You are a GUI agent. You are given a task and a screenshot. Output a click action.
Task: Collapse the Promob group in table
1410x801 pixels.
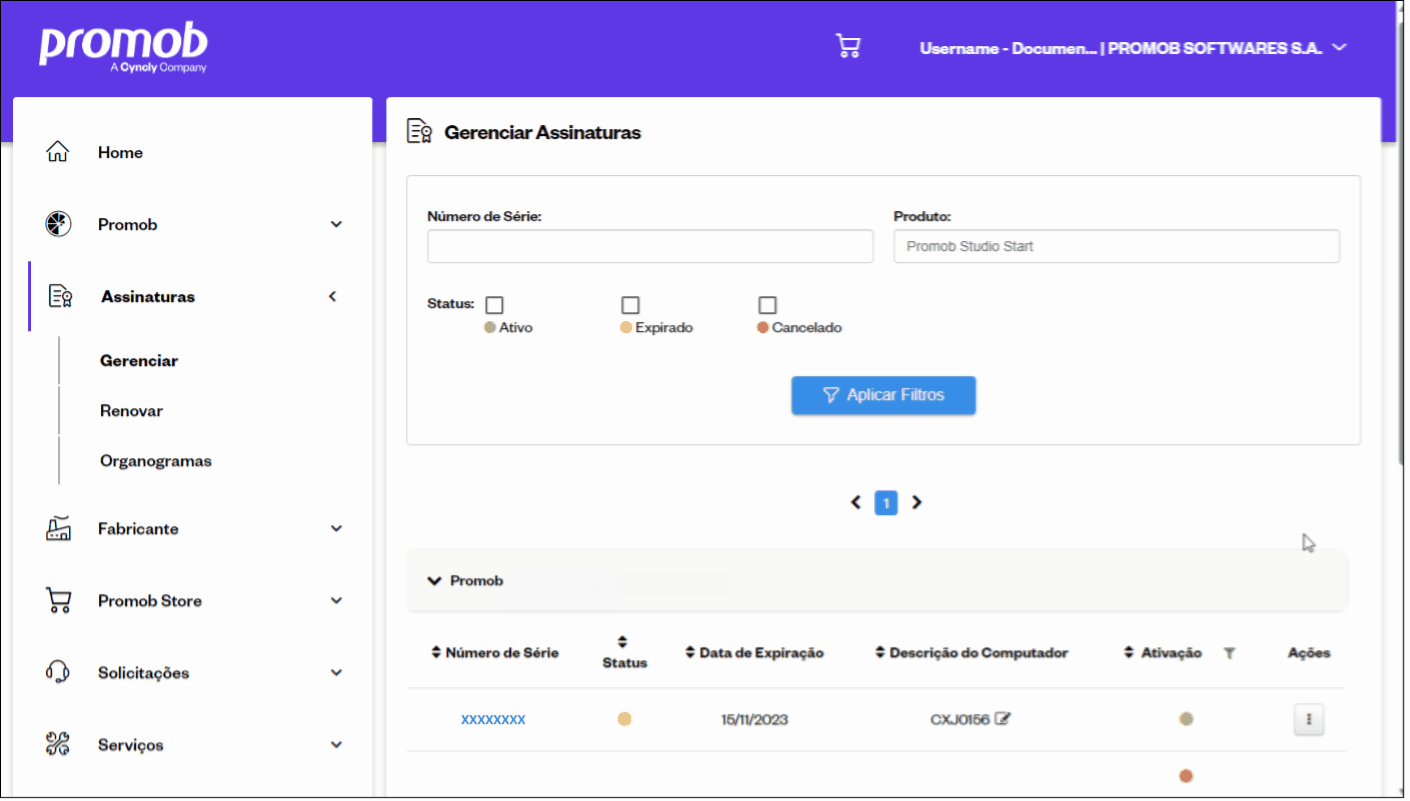coord(434,581)
